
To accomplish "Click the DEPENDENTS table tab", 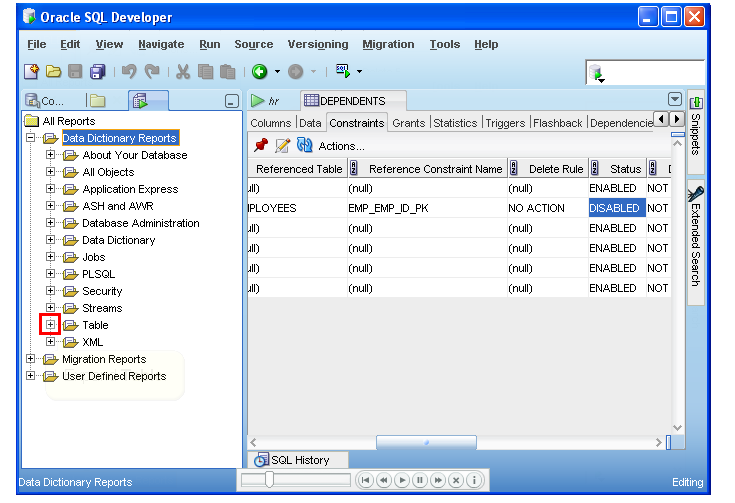I will (352, 101).
